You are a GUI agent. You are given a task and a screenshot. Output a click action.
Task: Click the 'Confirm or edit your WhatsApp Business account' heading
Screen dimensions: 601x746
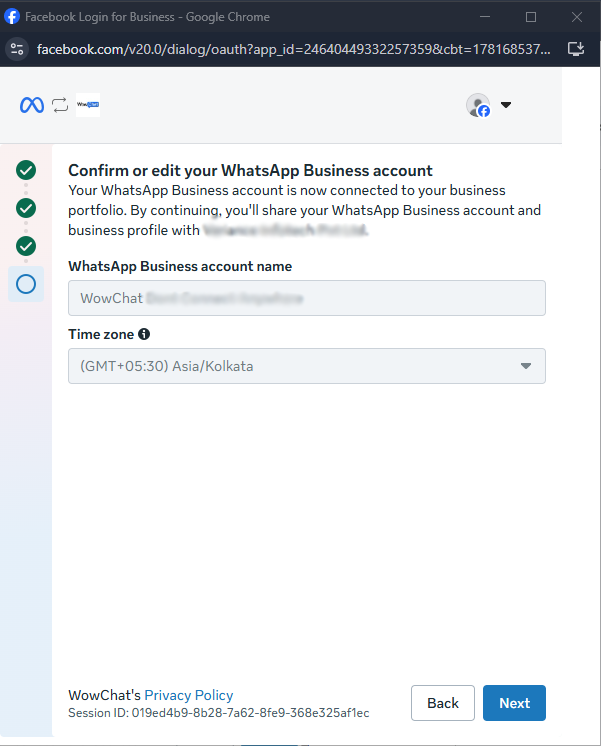(x=250, y=170)
